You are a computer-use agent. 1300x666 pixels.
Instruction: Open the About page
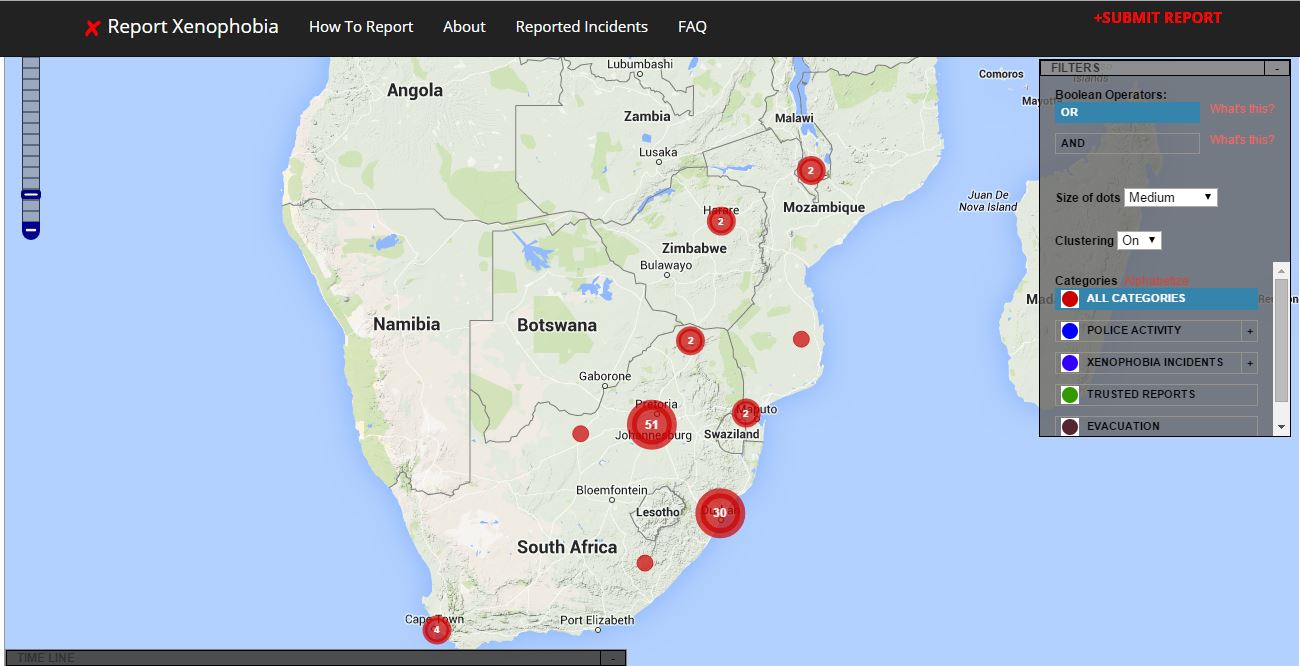[464, 27]
